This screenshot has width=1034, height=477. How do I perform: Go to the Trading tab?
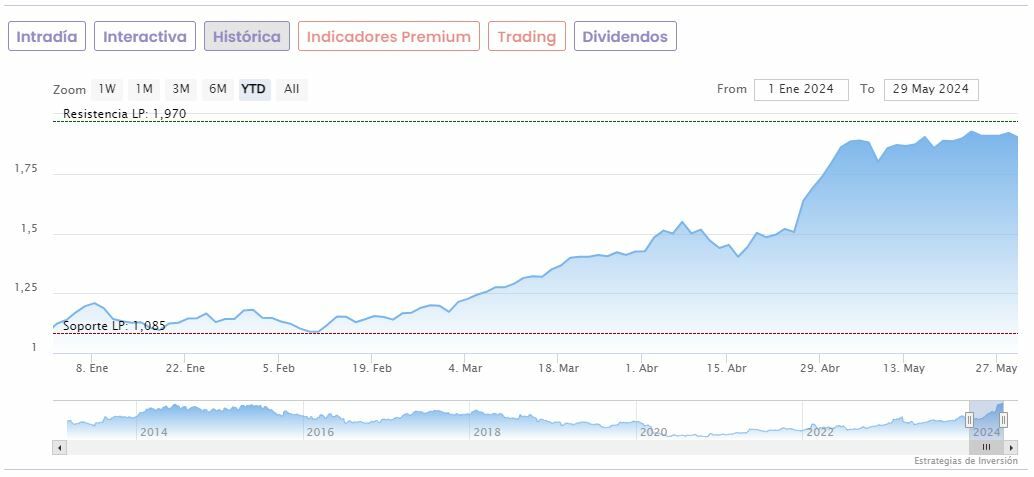[526, 37]
